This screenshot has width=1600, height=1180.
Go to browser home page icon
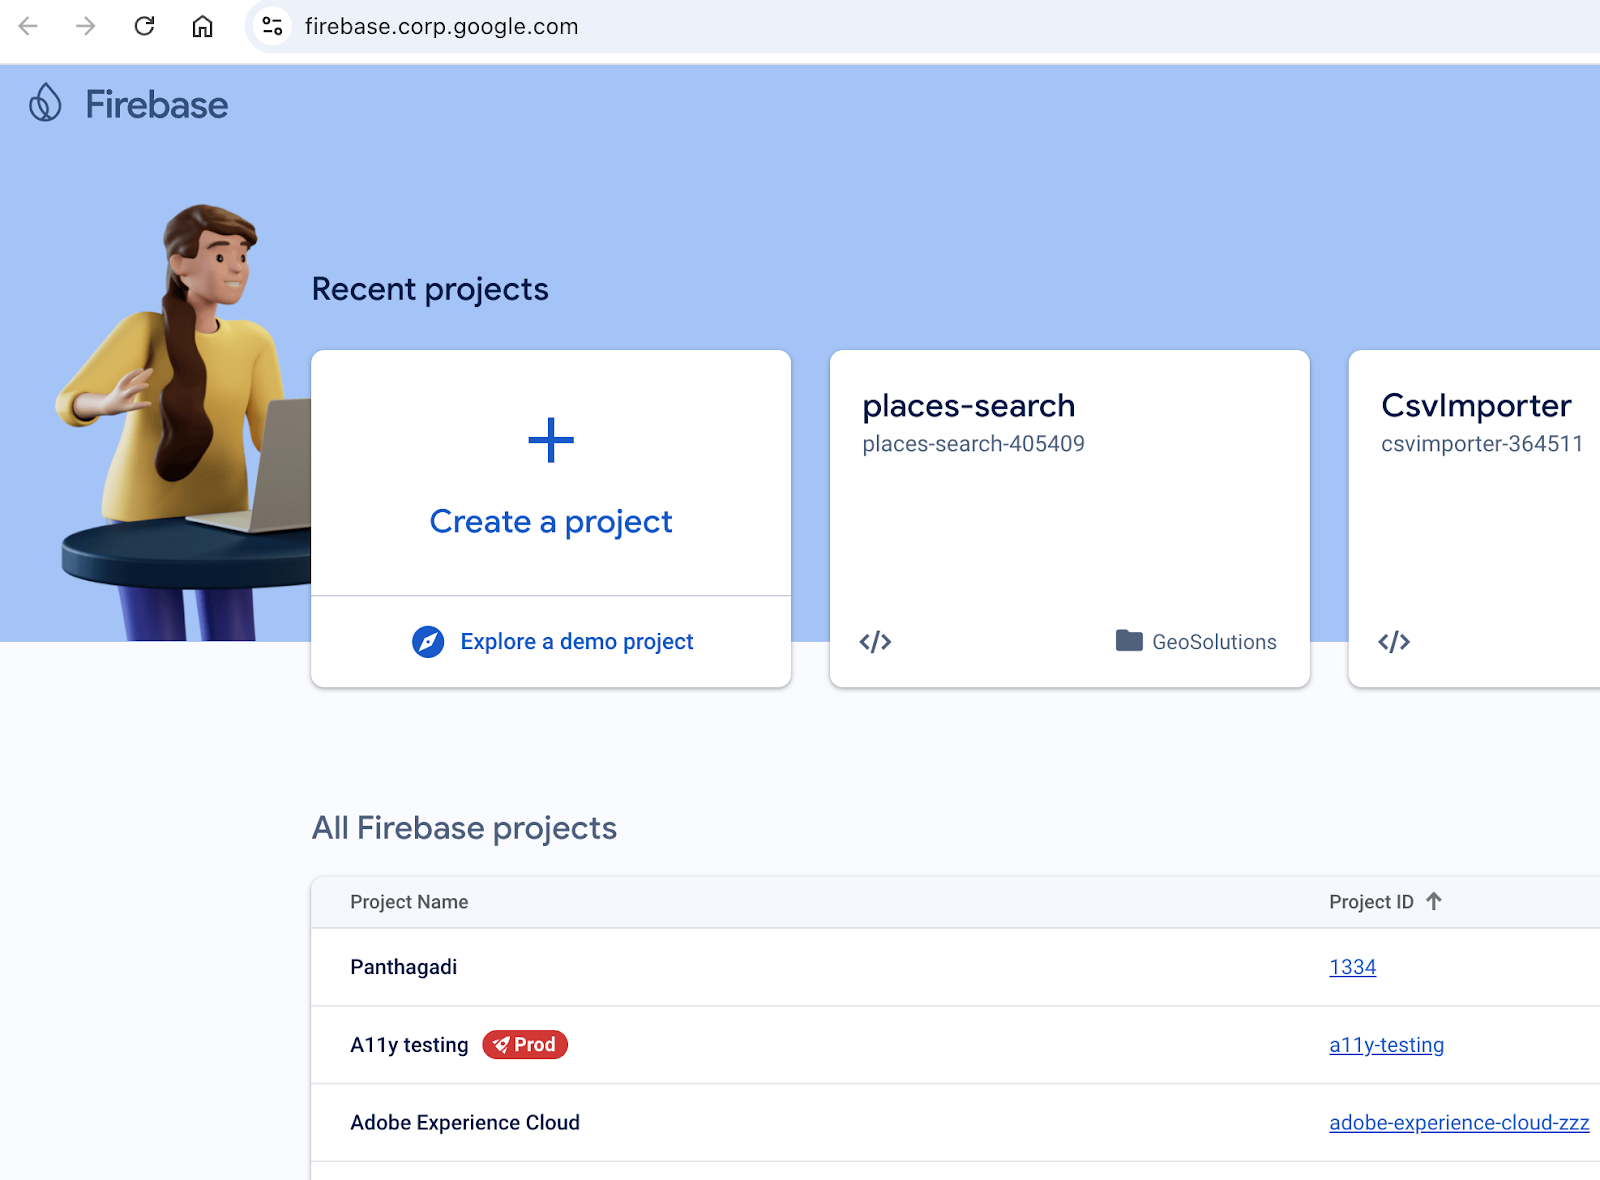[x=202, y=26]
